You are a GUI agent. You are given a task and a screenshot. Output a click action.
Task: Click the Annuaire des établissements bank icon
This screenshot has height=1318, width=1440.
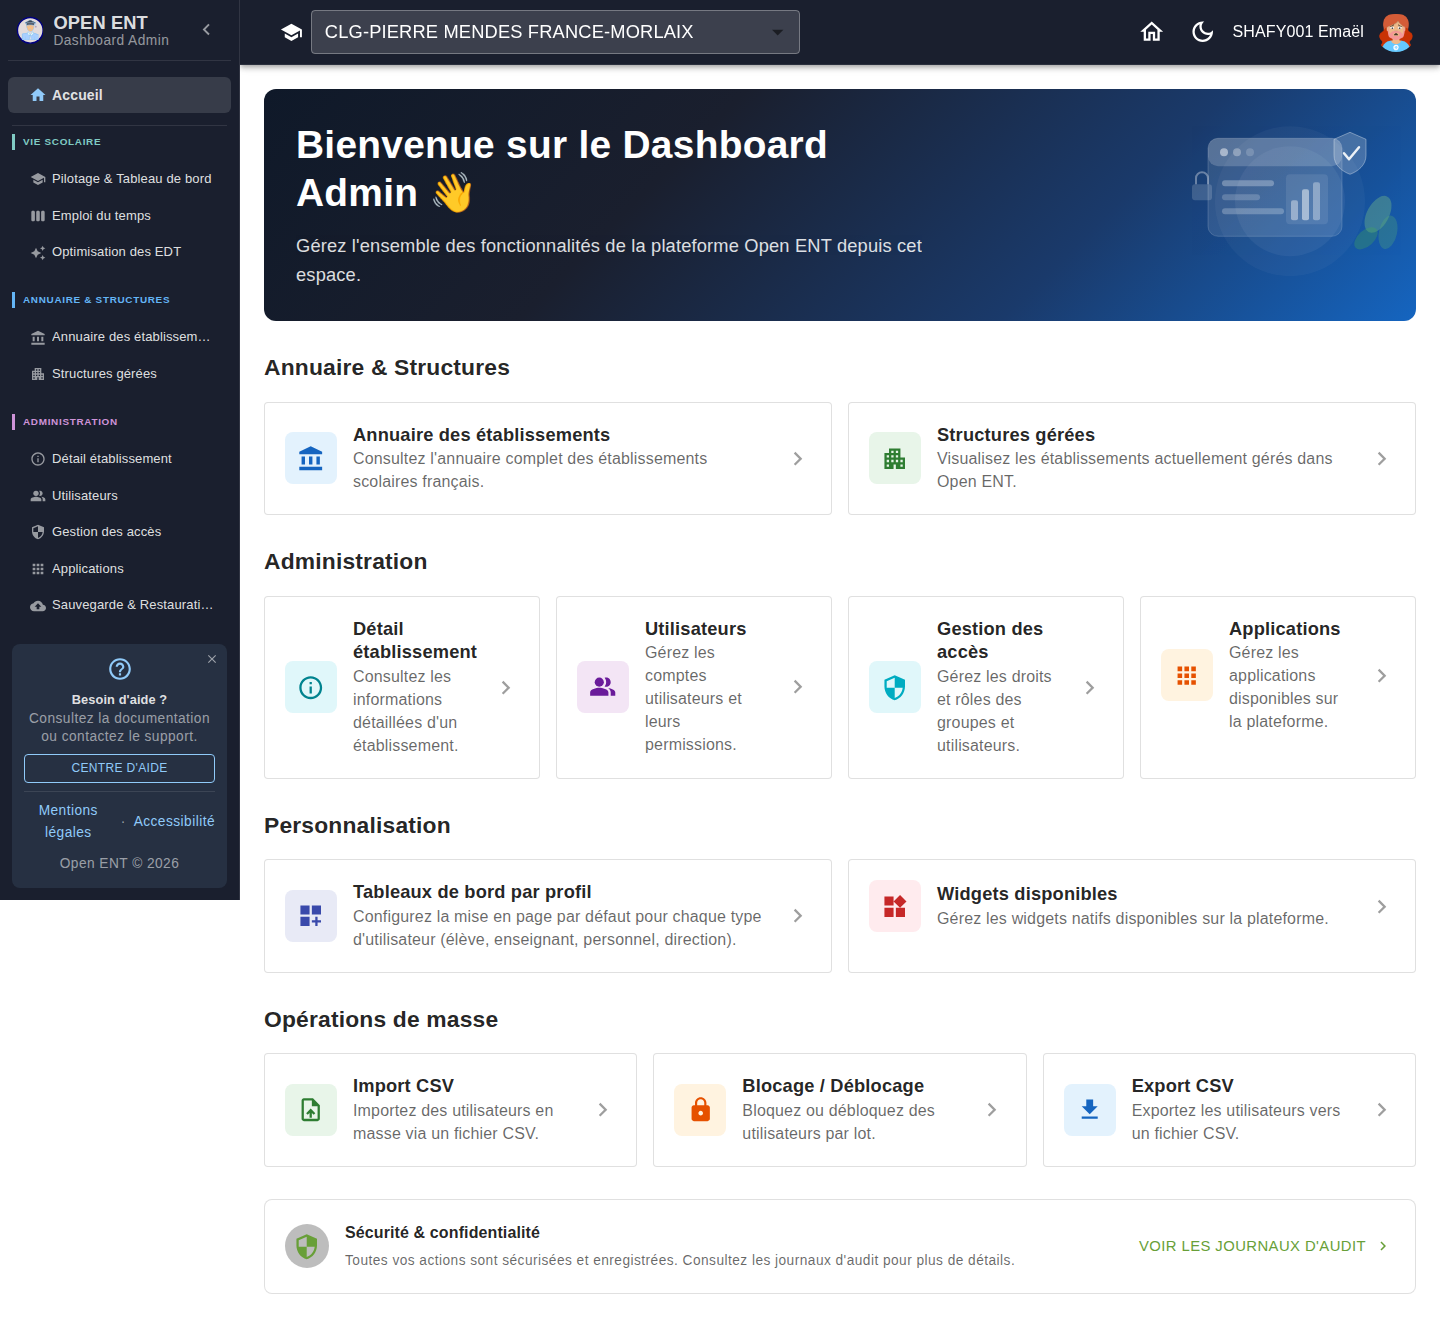[311, 458]
